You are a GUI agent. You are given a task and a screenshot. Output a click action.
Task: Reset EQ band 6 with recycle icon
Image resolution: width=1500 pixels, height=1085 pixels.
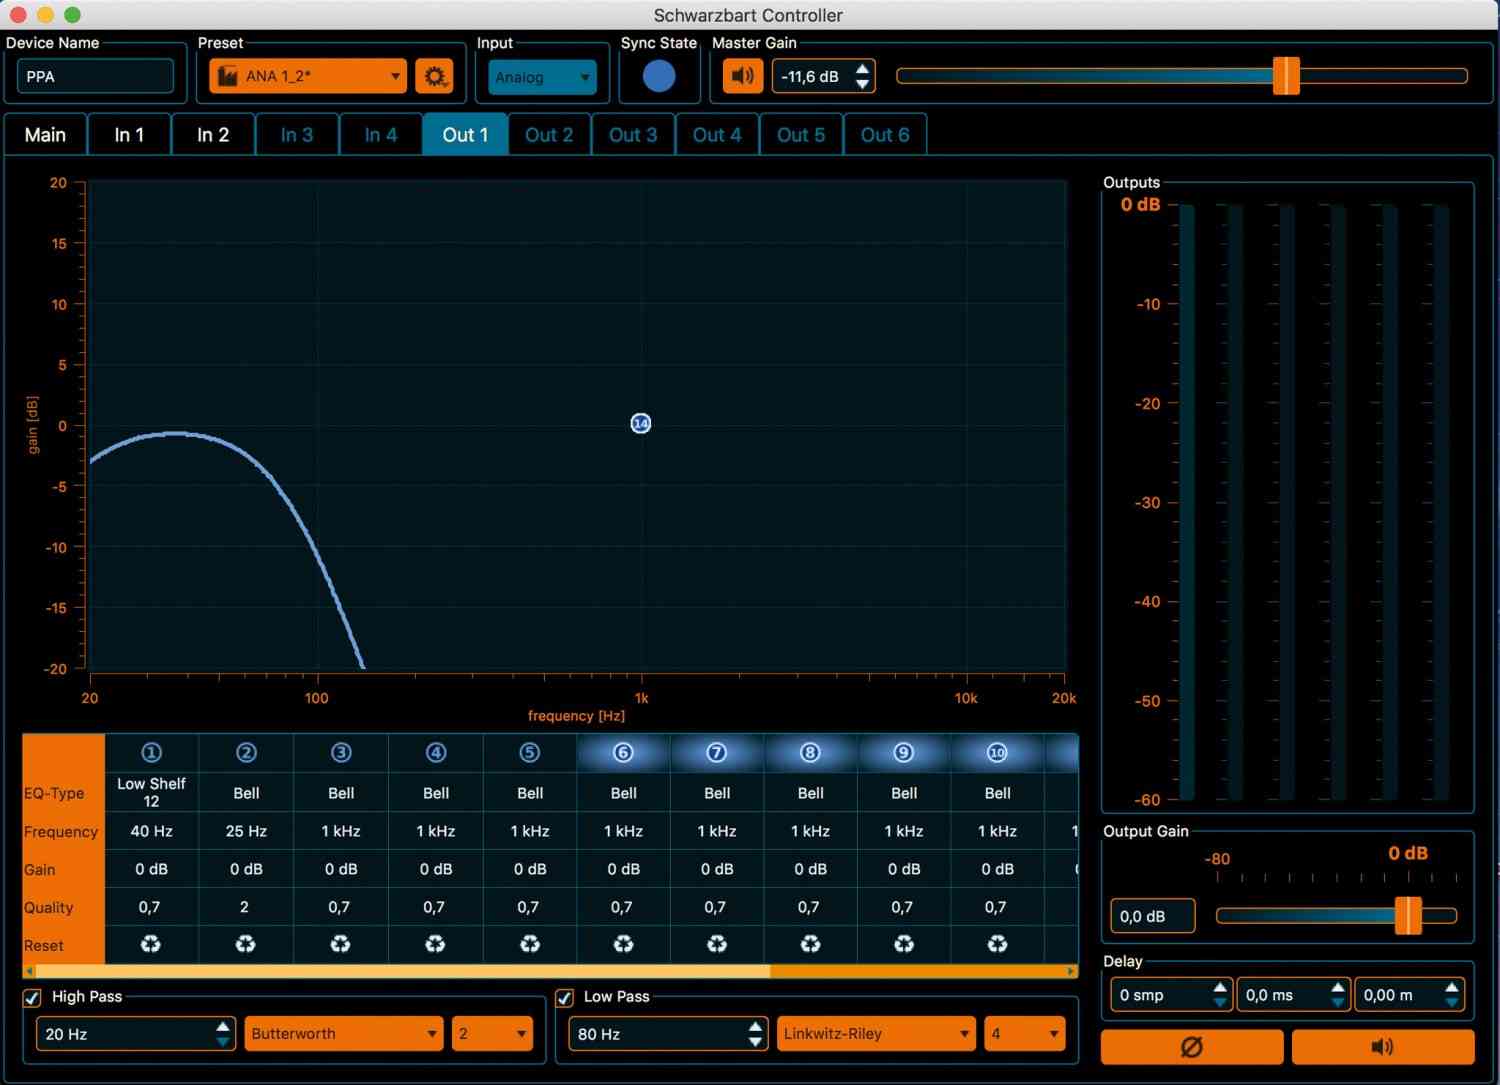623,944
